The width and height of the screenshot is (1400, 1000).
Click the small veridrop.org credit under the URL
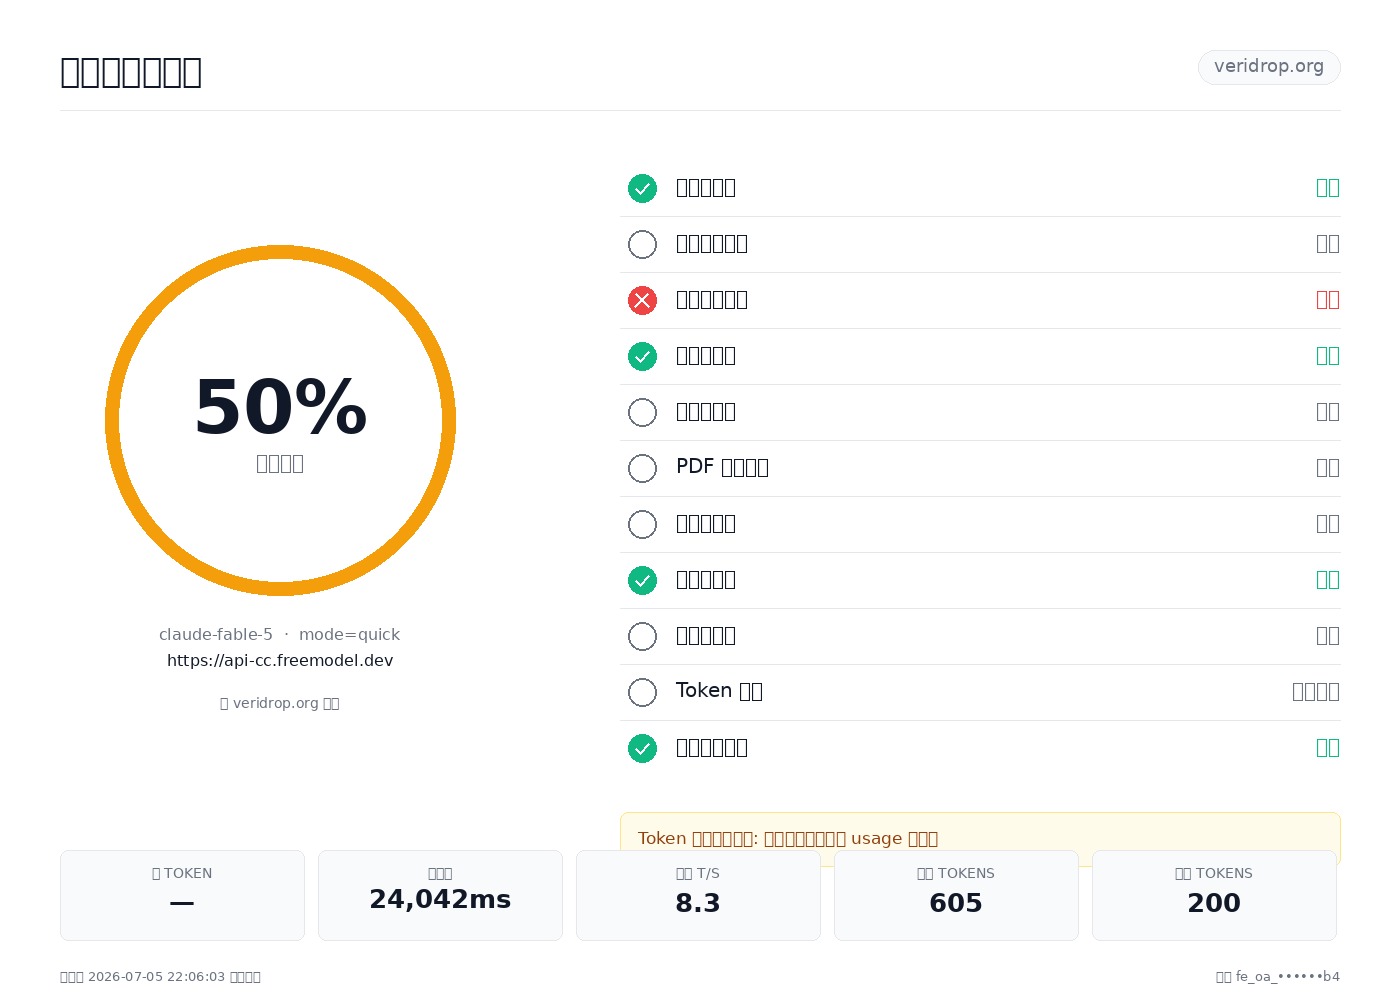[280, 703]
